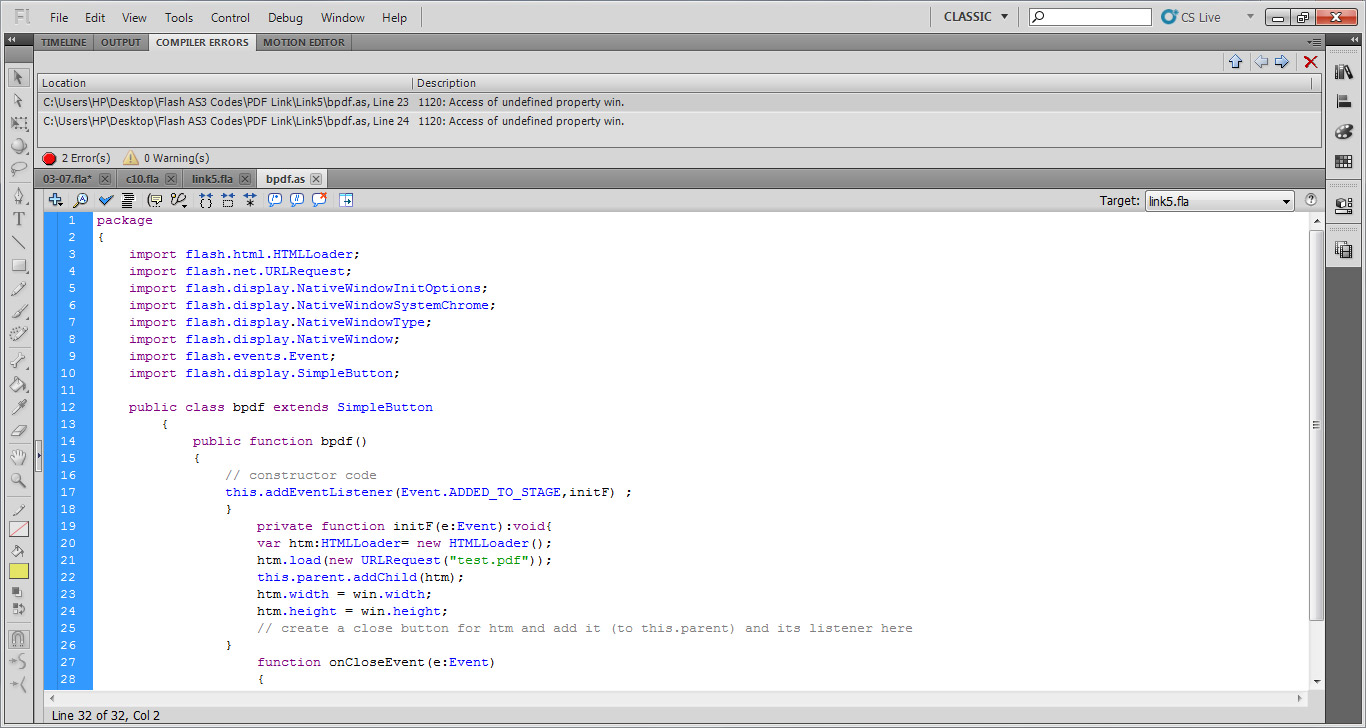This screenshot has width=1366, height=728.
Task: Open Library panel icon in dock
Action: click(x=1343, y=72)
